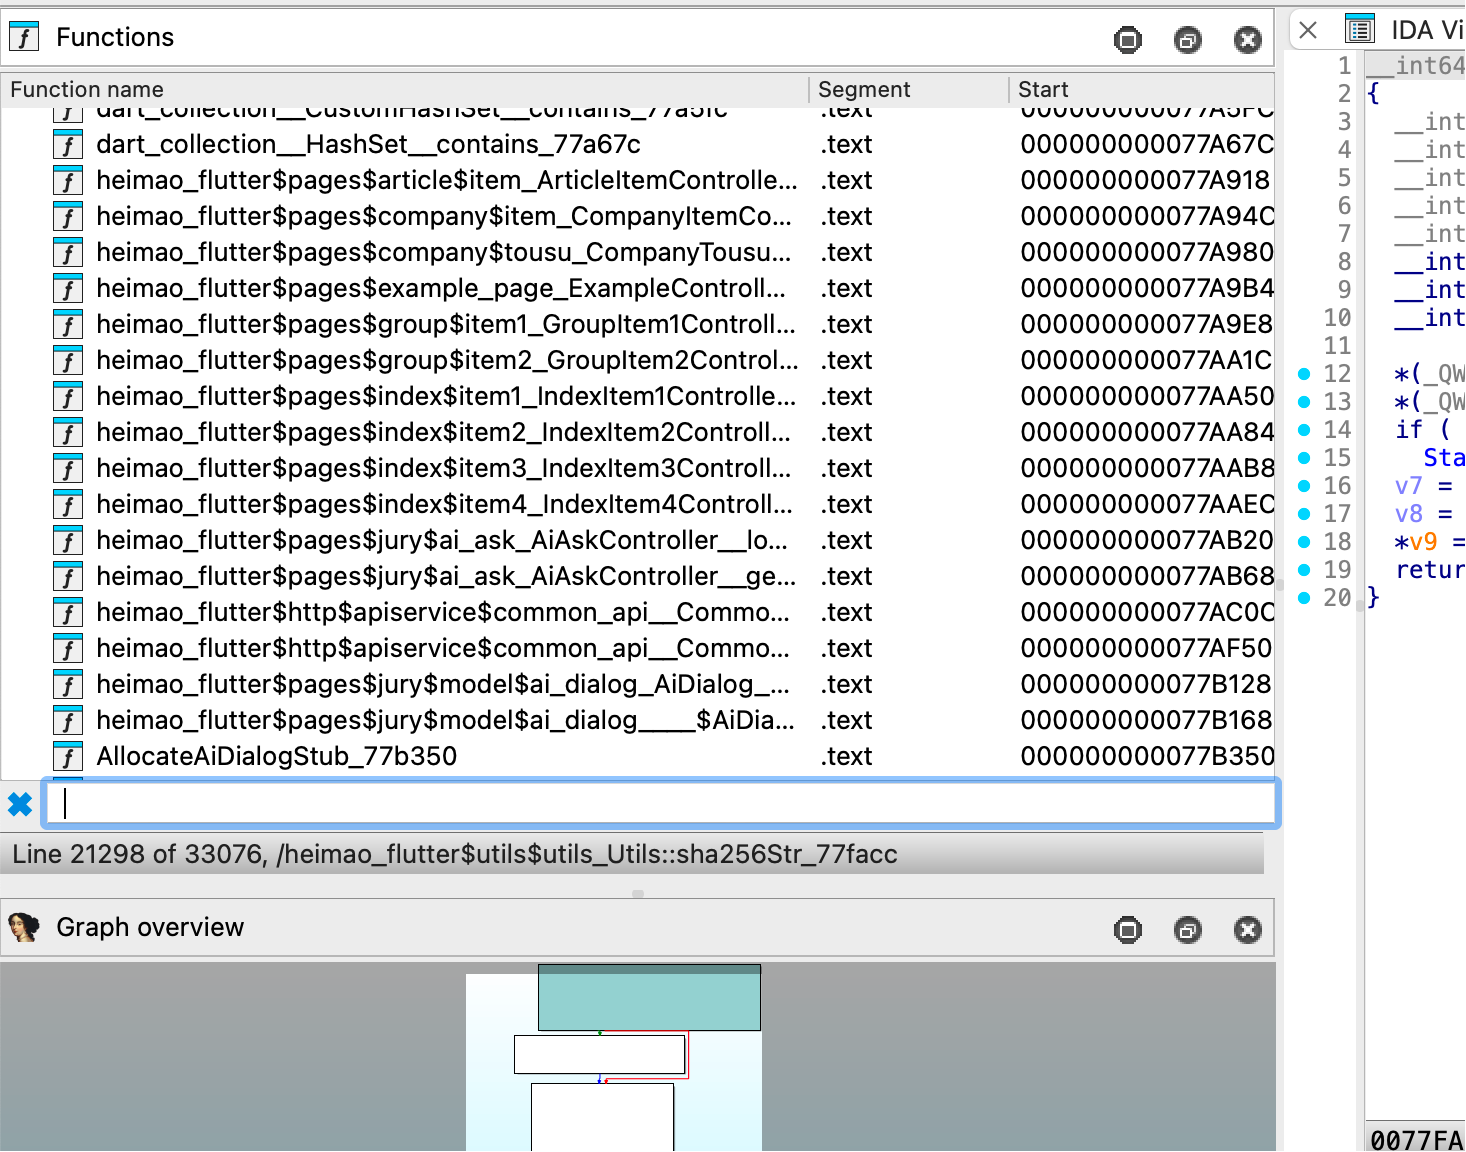This screenshot has width=1466, height=1152.
Task: Click function icon beside the IndexItem4Controll row
Action: click(x=67, y=505)
